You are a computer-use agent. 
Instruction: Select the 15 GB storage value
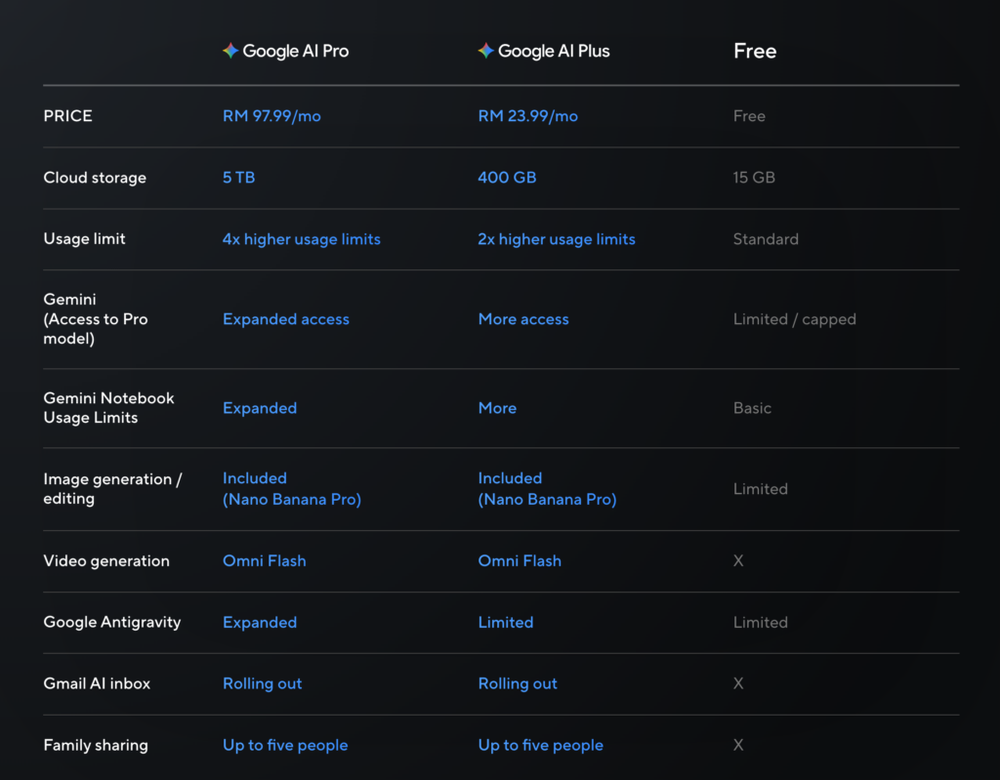point(754,177)
